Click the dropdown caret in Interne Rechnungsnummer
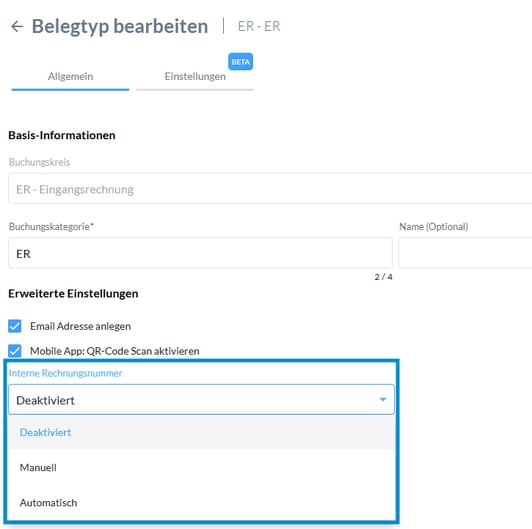 pos(383,399)
